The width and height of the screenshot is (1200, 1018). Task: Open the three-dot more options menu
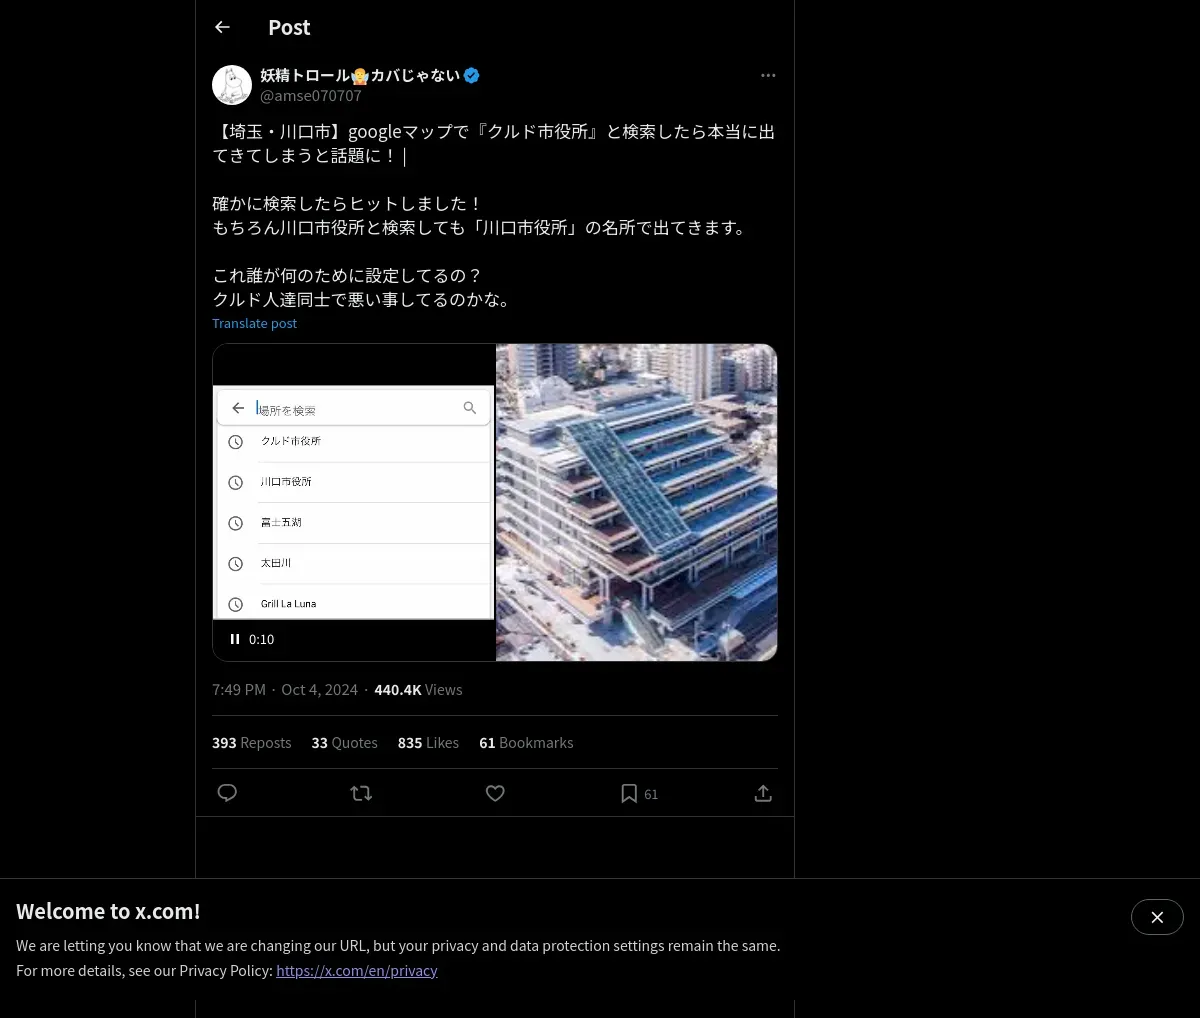coord(768,75)
